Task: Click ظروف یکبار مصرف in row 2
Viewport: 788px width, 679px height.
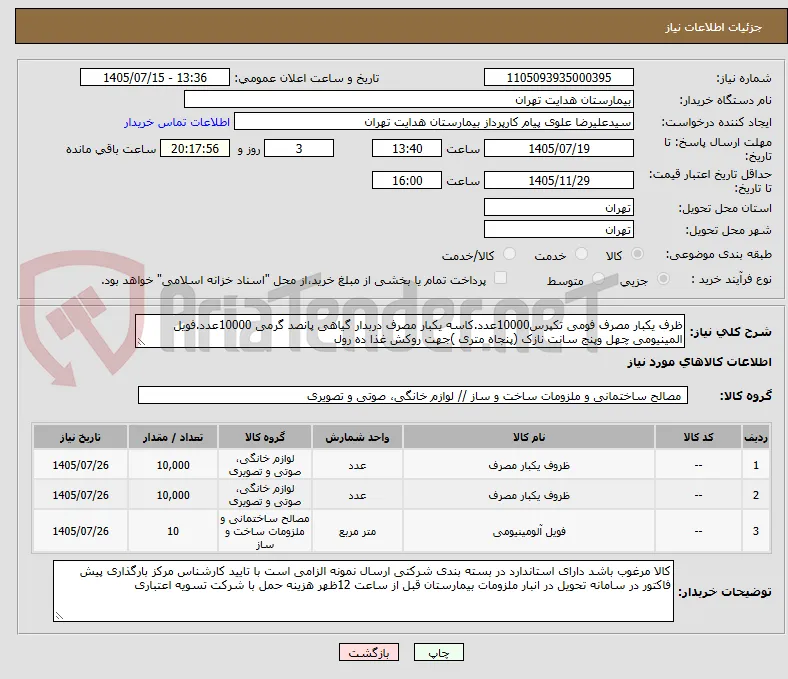Action: (x=529, y=496)
